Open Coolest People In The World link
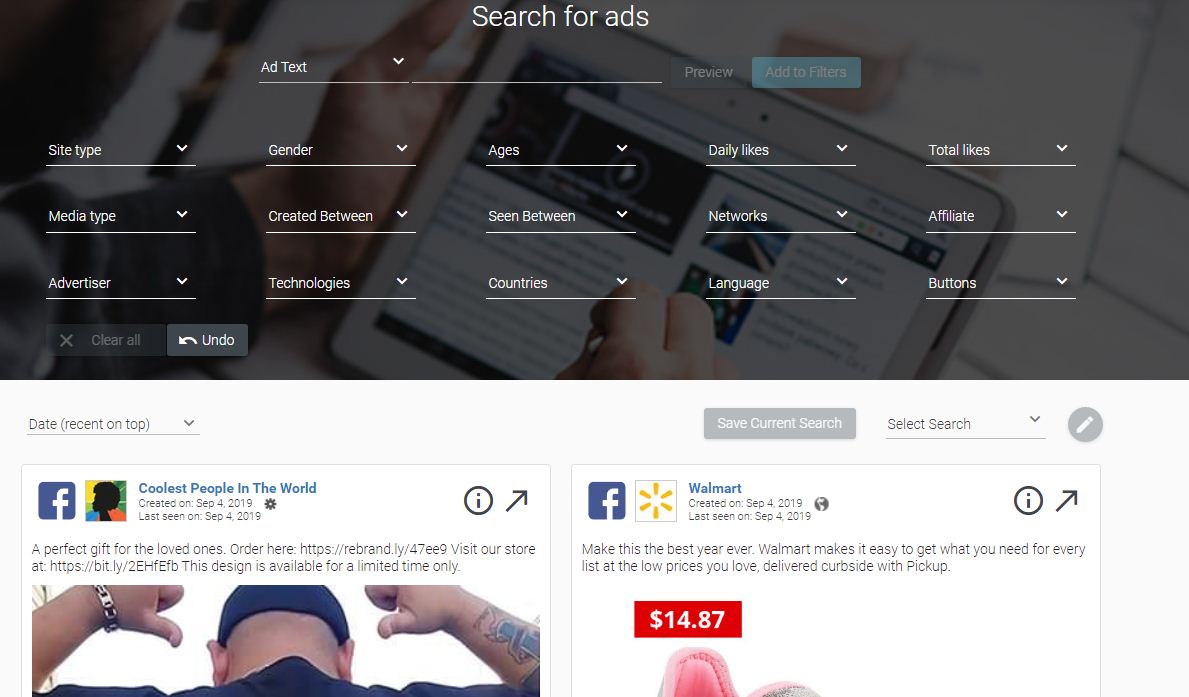1189x697 pixels. point(227,488)
